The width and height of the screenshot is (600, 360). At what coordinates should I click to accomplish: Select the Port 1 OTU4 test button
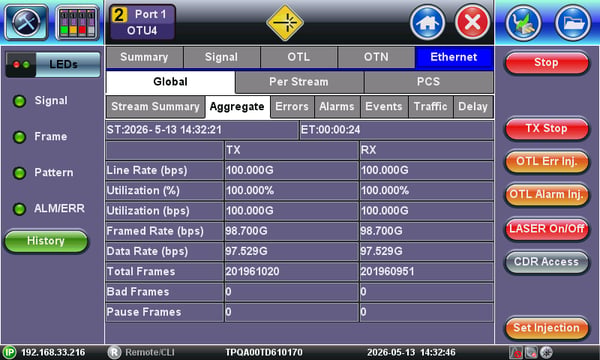142,23
